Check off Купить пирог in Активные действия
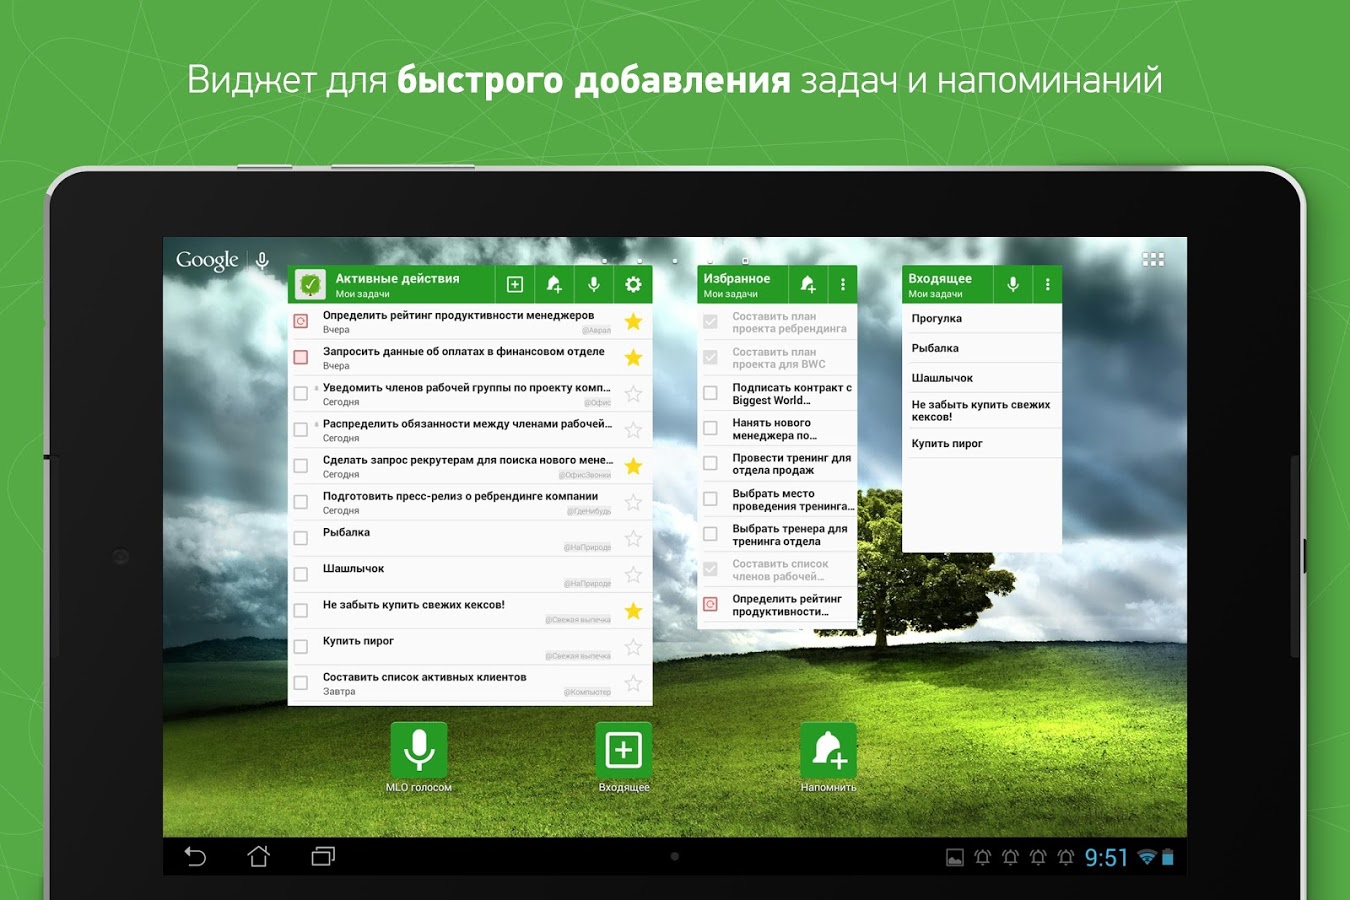1350x900 pixels. click(x=301, y=647)
